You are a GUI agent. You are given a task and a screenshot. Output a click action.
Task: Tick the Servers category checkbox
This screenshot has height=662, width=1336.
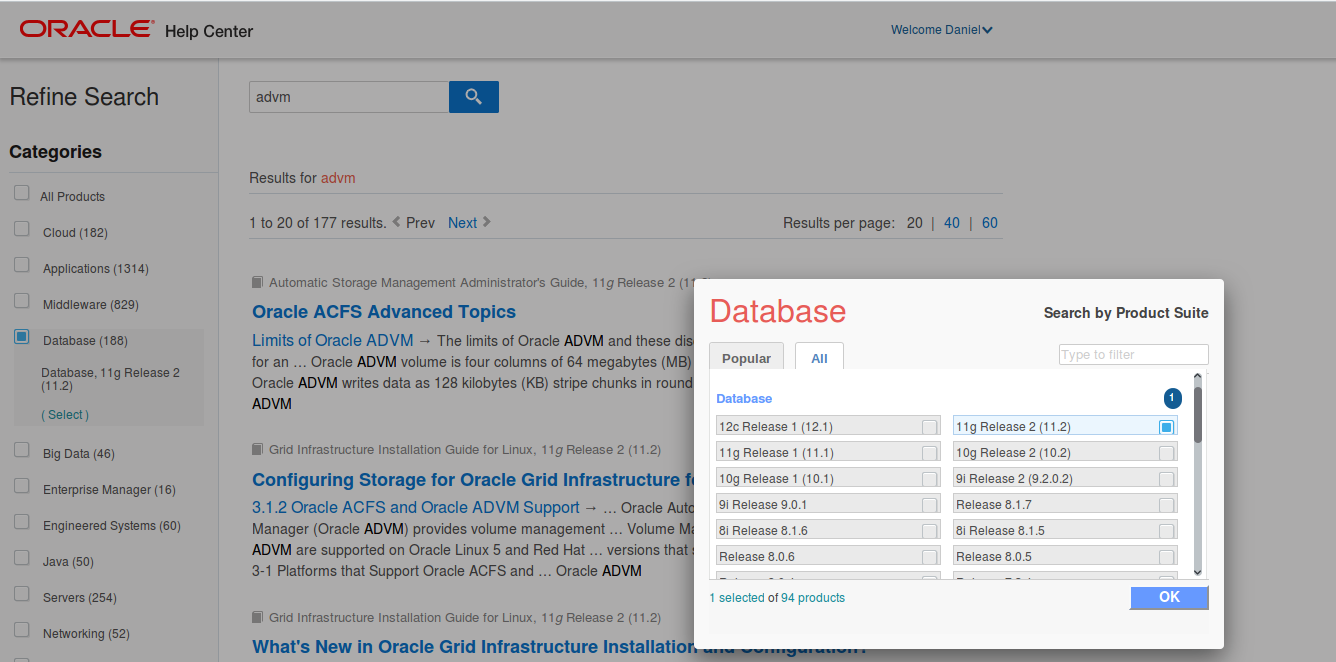[21, 594]
